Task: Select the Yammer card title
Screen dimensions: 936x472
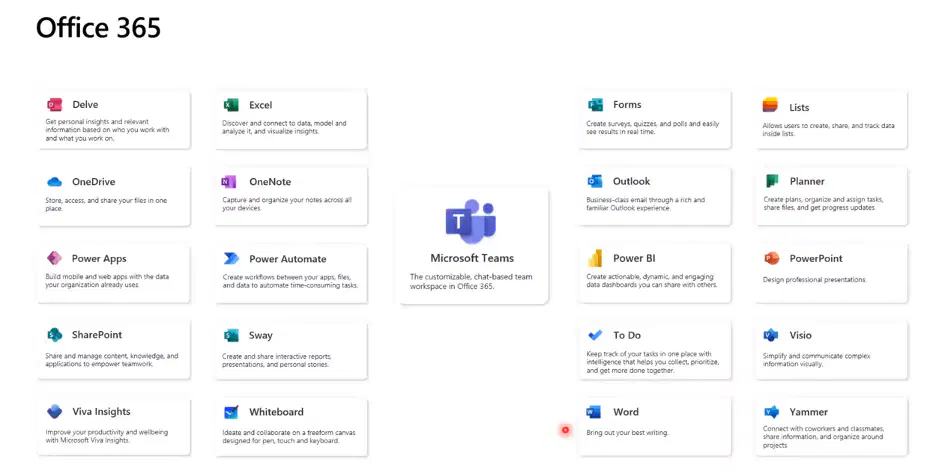Action: point(808,412)
